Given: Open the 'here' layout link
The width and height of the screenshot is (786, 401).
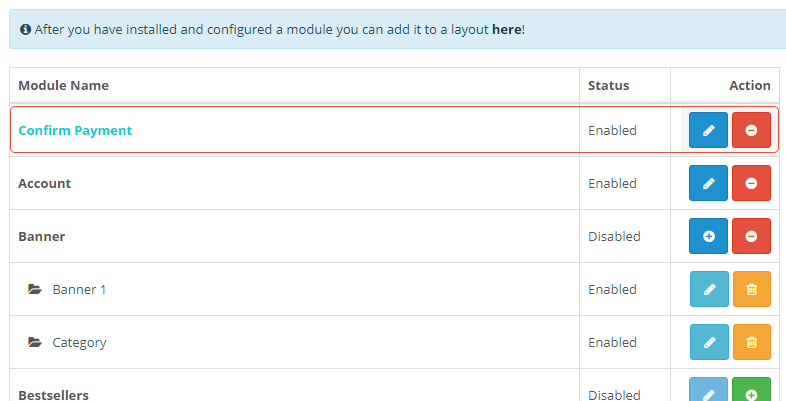Looking at the screenshot, I should (x=506, y=30).
